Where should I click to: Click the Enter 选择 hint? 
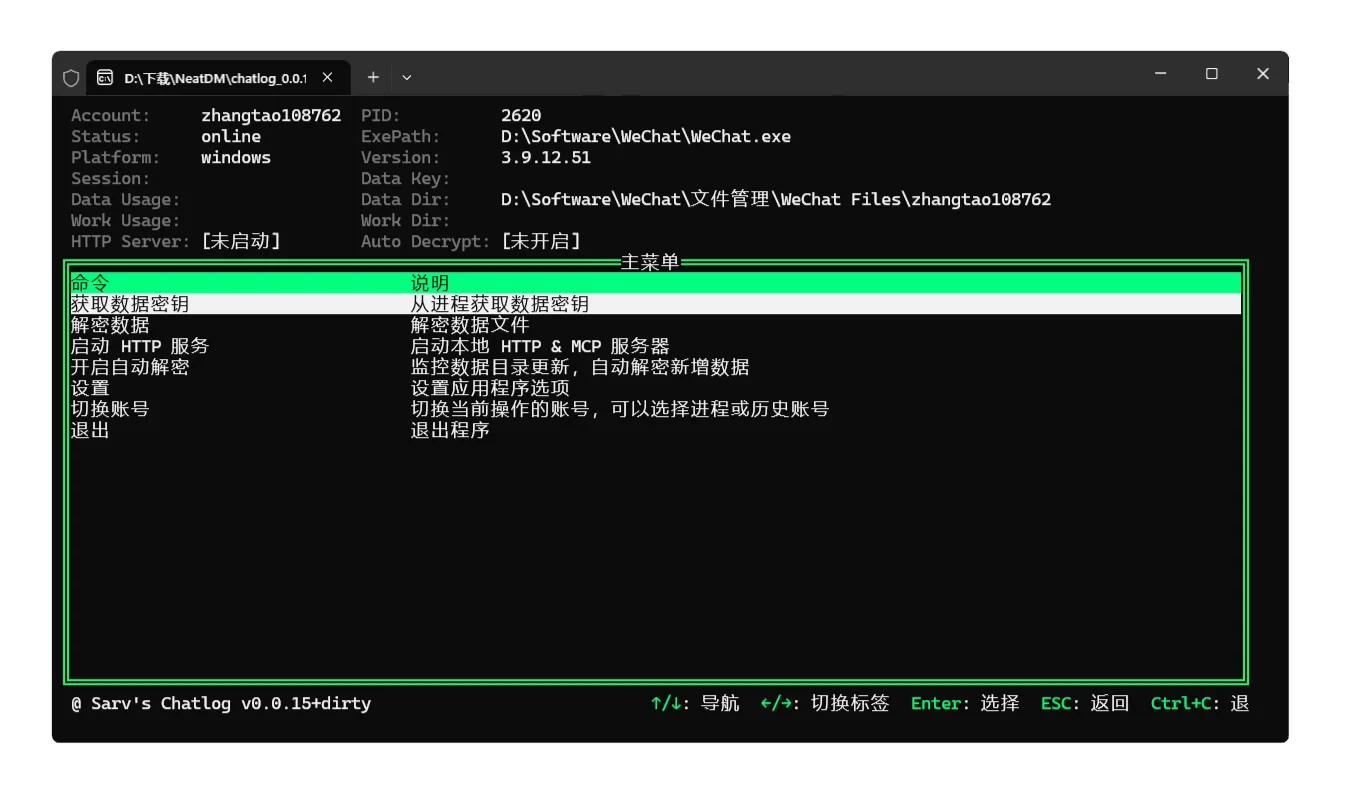[965, 703]
